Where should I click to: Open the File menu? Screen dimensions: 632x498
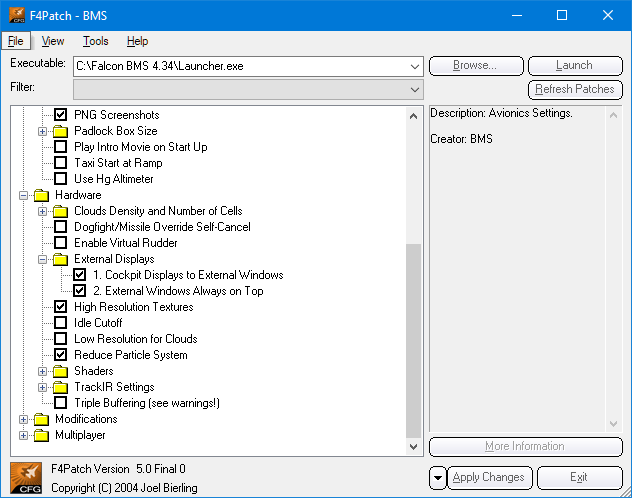(16, 41)
